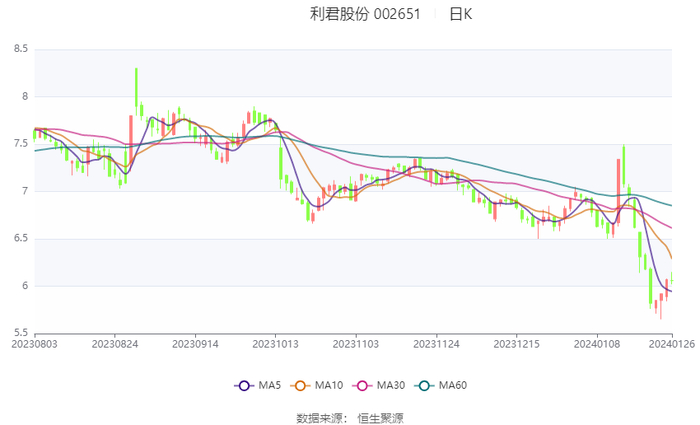The width and height of the screenshot is (700, 425).
Task: Select the 日K label in the title
Action: pyautogui.click(x=460, y=14)
